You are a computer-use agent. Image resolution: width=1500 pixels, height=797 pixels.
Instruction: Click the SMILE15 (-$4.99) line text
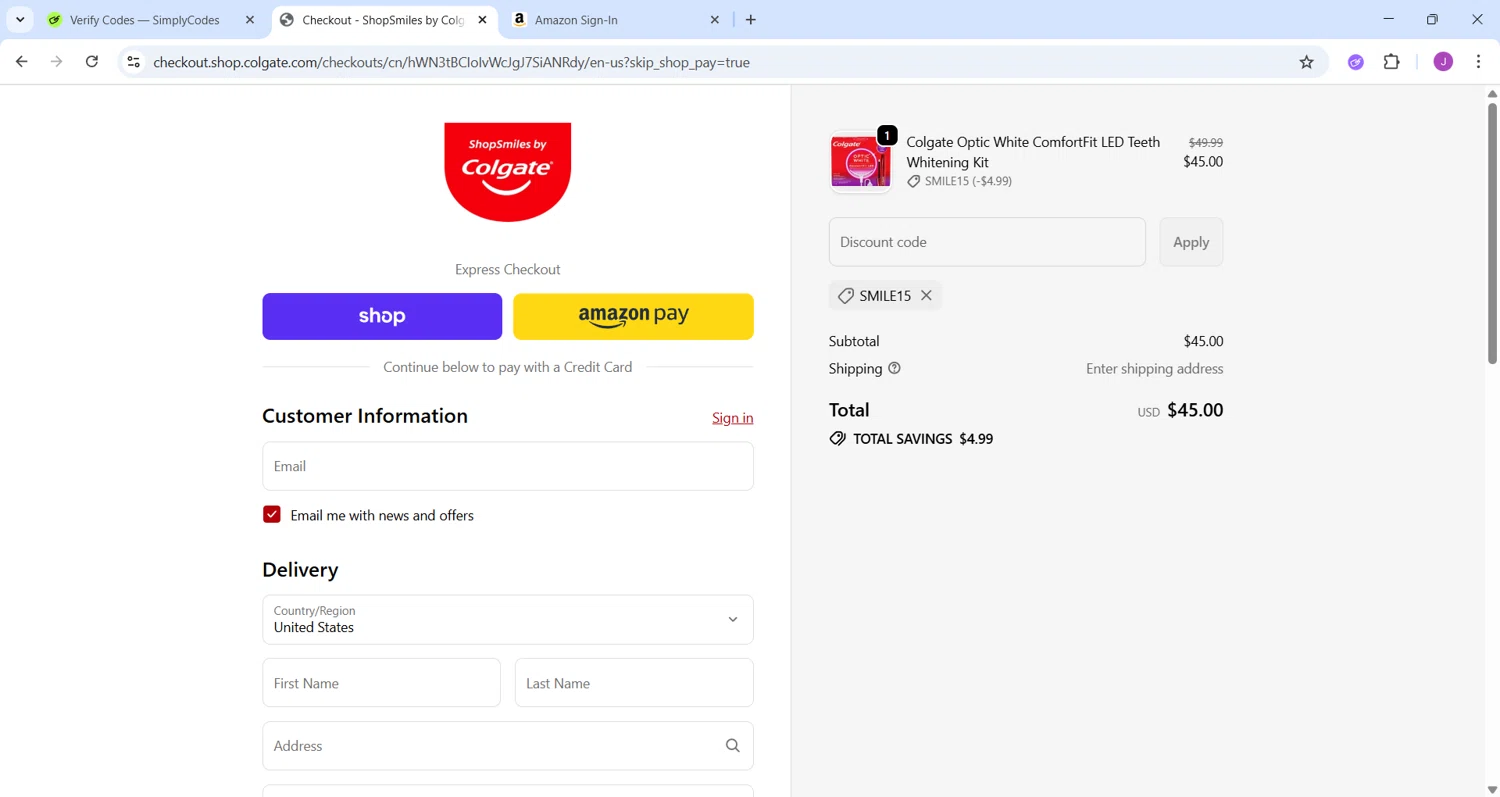click(x=968, y=181)
